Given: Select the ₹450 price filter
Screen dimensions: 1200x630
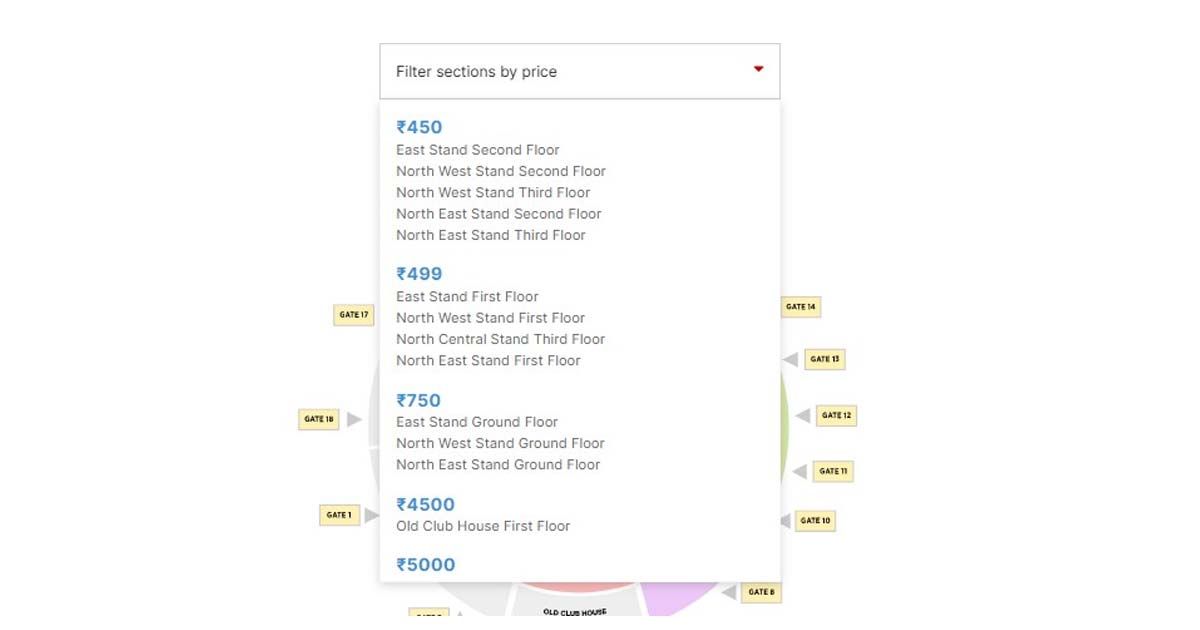Looking at the screenshot, I should (x=419, y=127).
